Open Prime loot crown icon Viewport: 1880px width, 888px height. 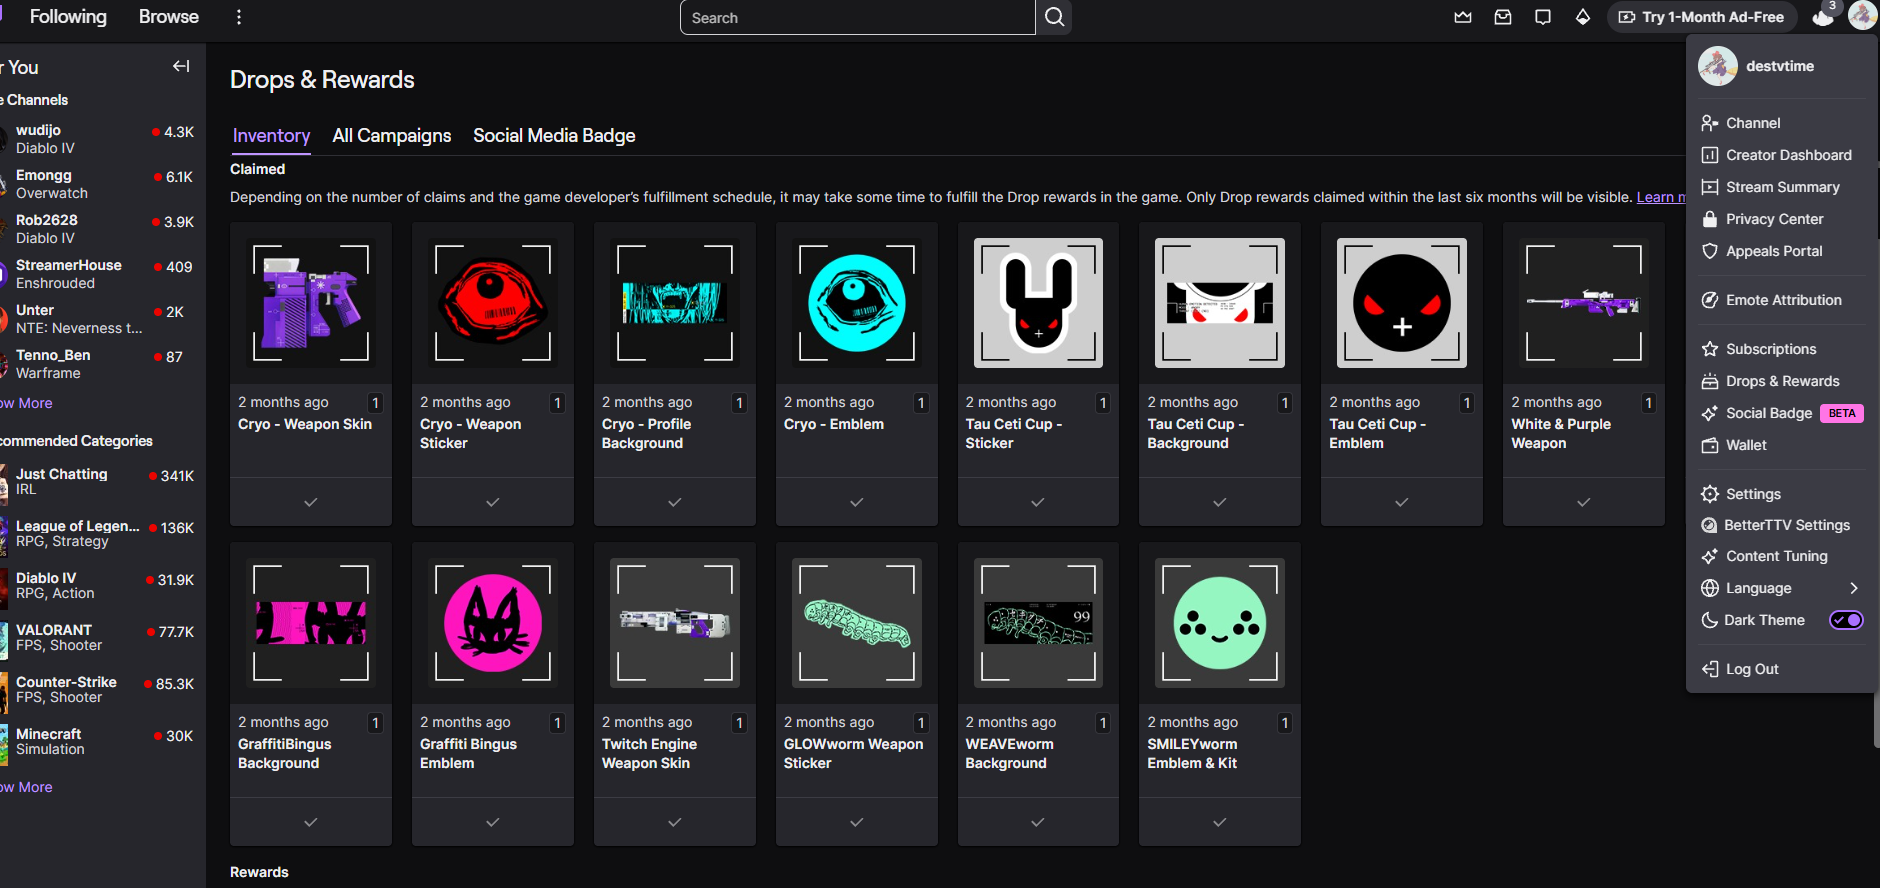pos(1463,17)
